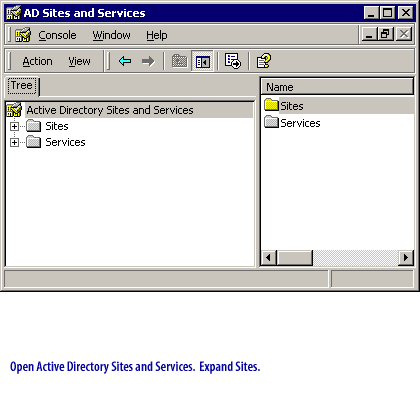Expand the Services tree node

coord(14,142)
